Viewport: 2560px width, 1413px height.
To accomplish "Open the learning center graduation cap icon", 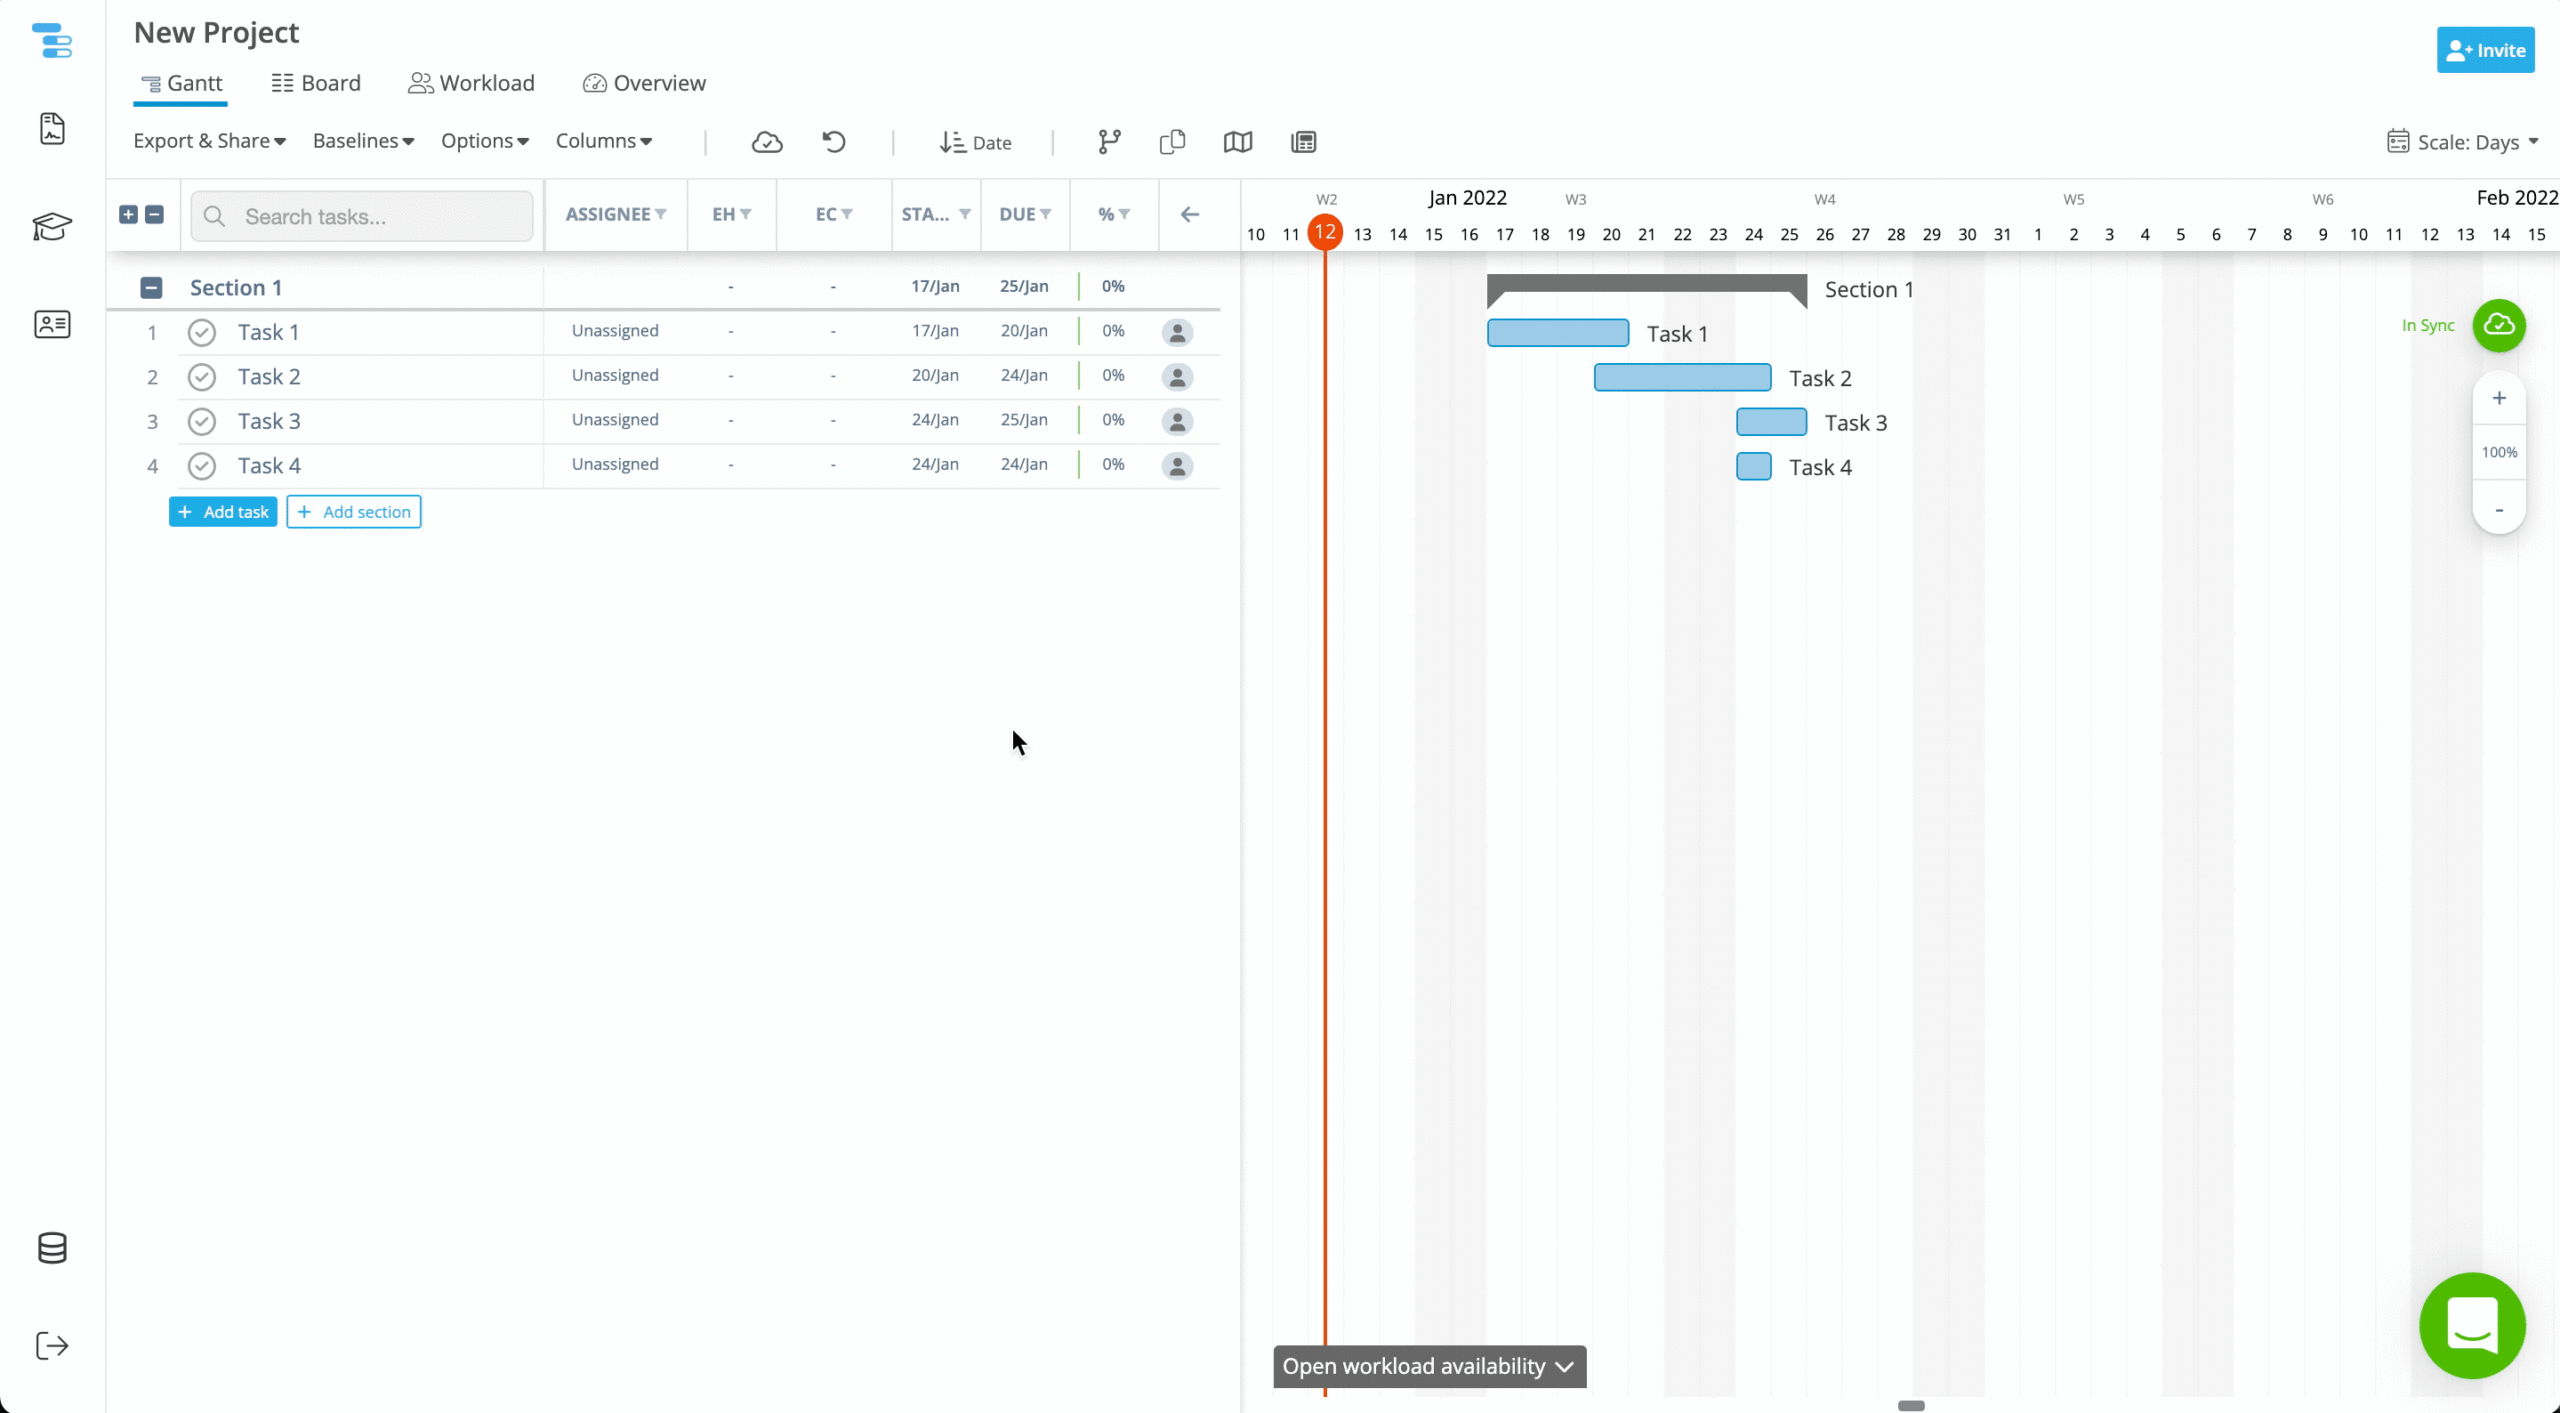I will point(52,227).
